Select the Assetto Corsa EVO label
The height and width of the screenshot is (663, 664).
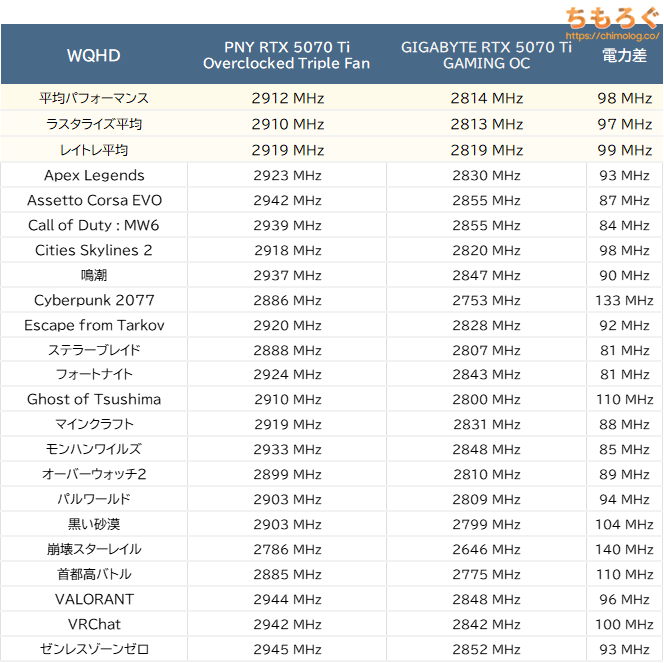coord(94,200)
